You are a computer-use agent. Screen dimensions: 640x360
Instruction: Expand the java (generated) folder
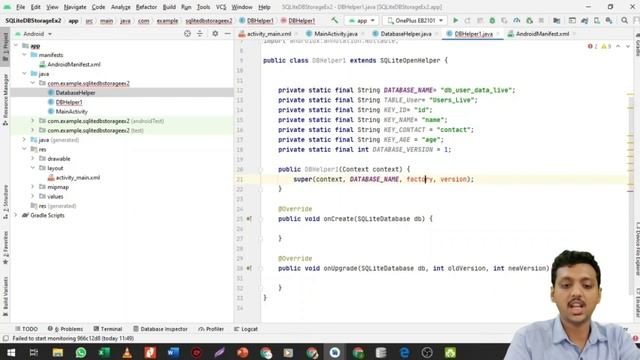(24, 140)
